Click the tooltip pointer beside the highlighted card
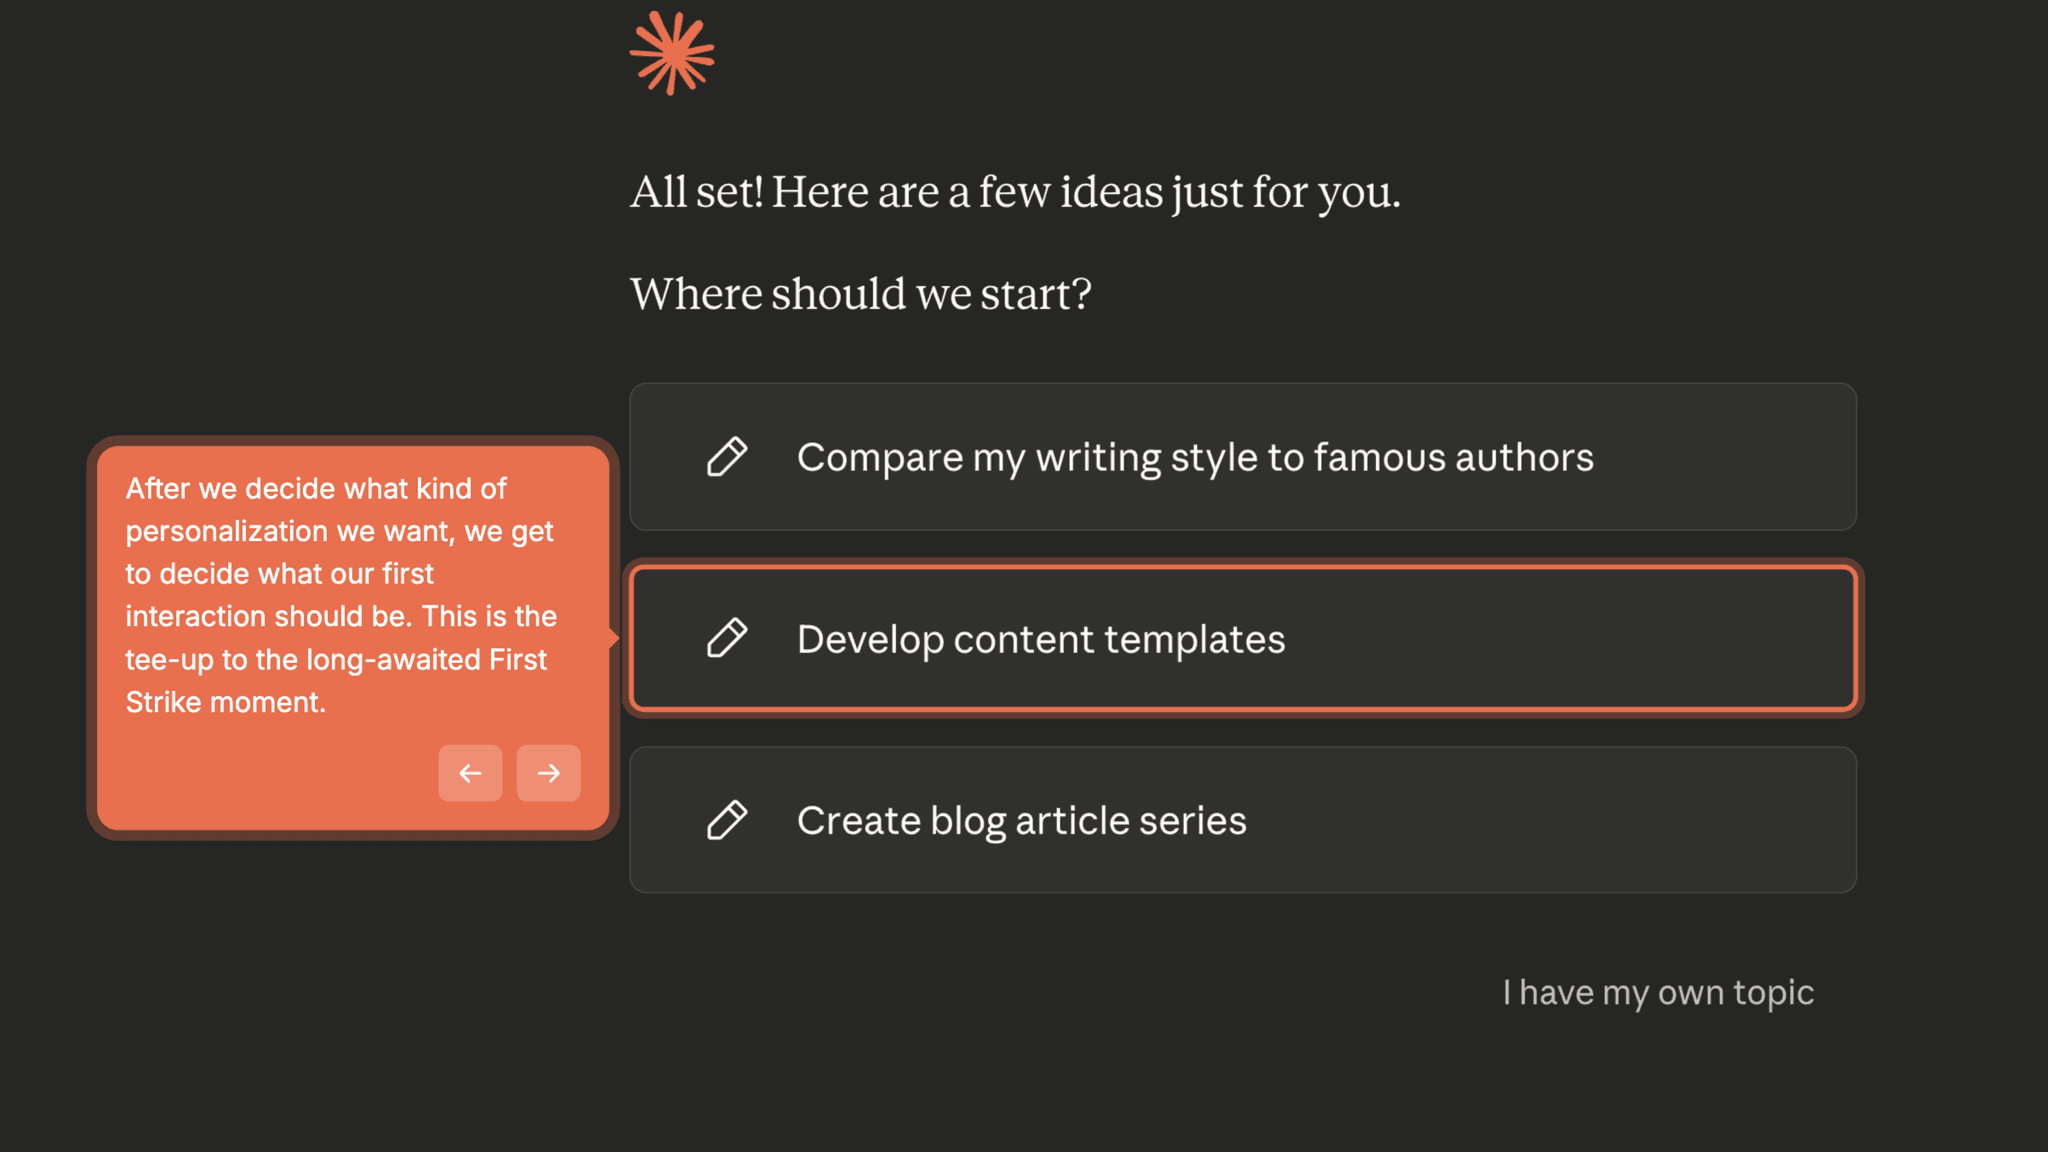Screen dimensions: 2048x1152 pyautogui.click(x=614, y=638)
